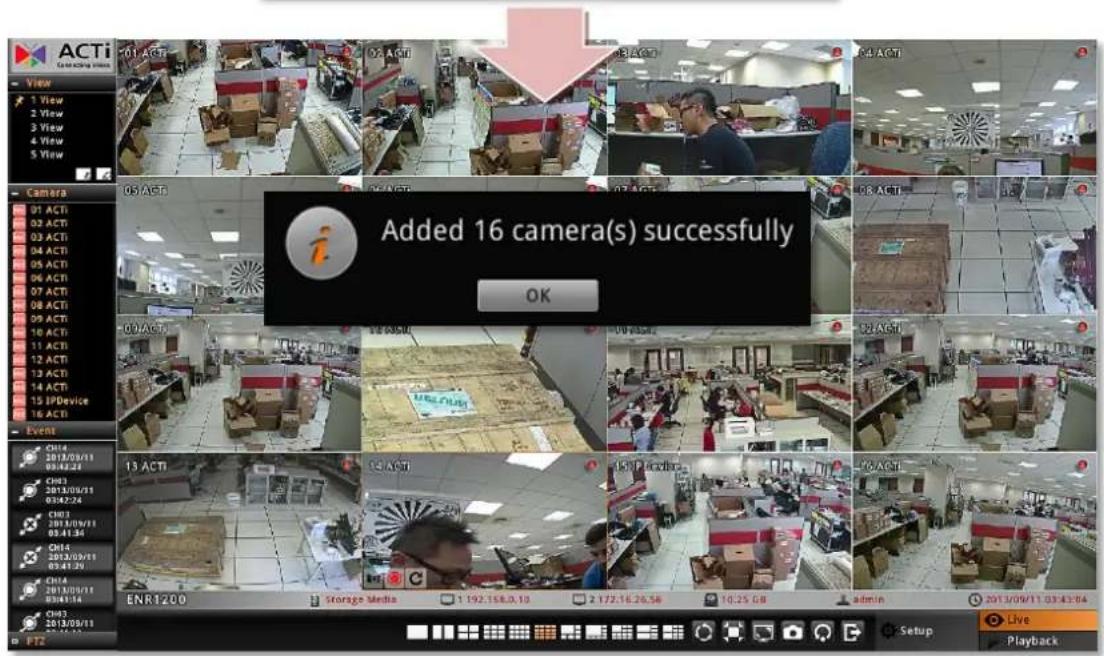
Task: Expand the PTZ panel
Action: [15, 641]
